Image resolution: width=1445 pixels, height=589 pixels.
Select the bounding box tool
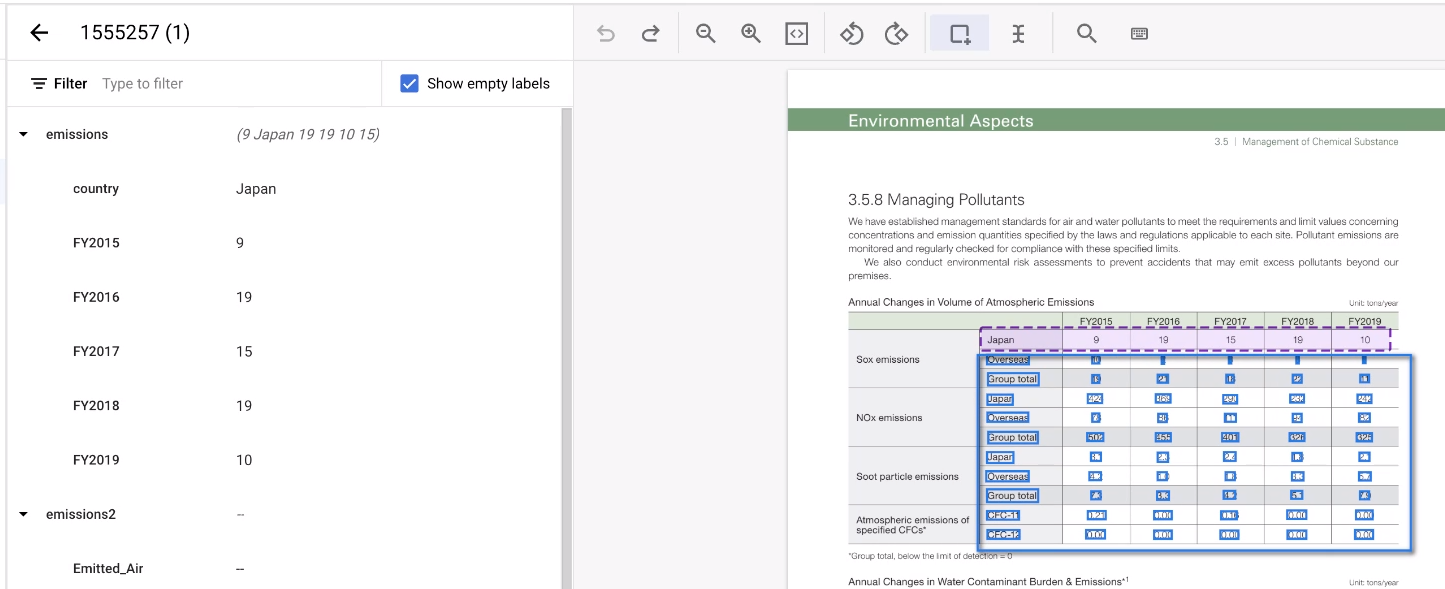coord(960,34)
